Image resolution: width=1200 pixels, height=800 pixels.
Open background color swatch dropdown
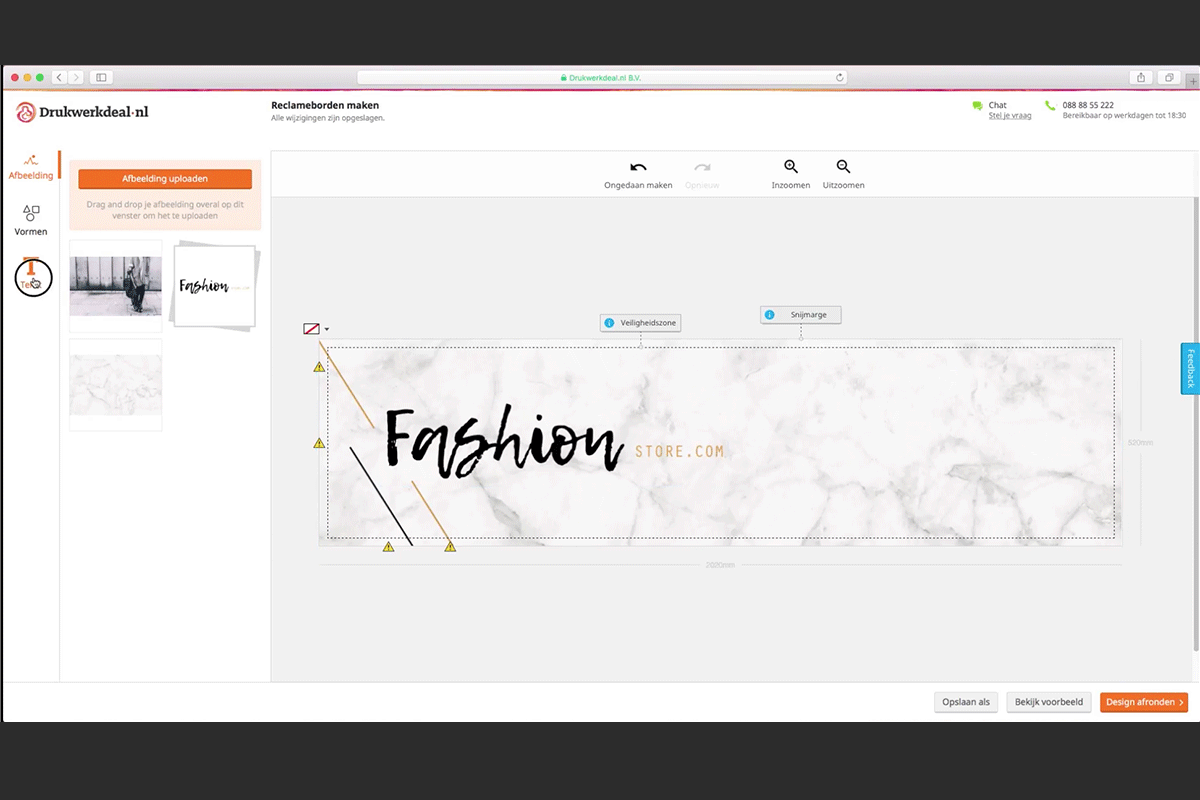311,328
